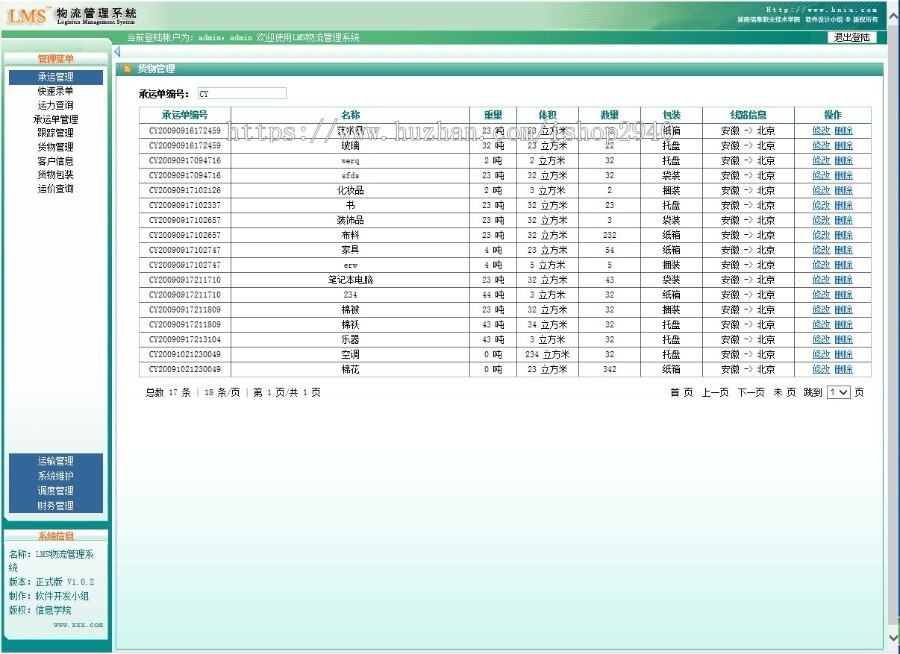The image size is (900, 654).
Task: Click 删除 for the 空调 row
Action: [x=844, y=355]
